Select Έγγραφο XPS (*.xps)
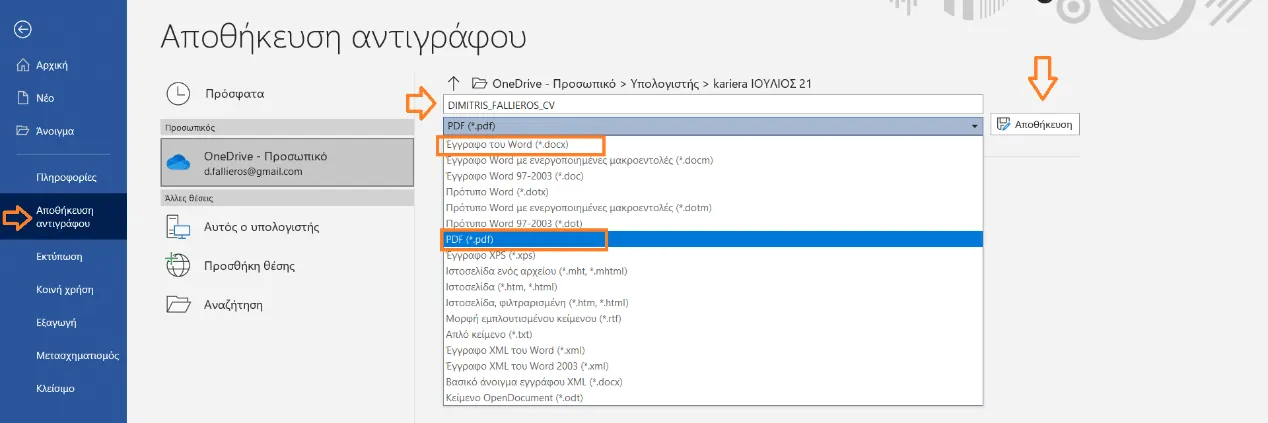This screenshot has height=423, width=1268. [713, 255]
